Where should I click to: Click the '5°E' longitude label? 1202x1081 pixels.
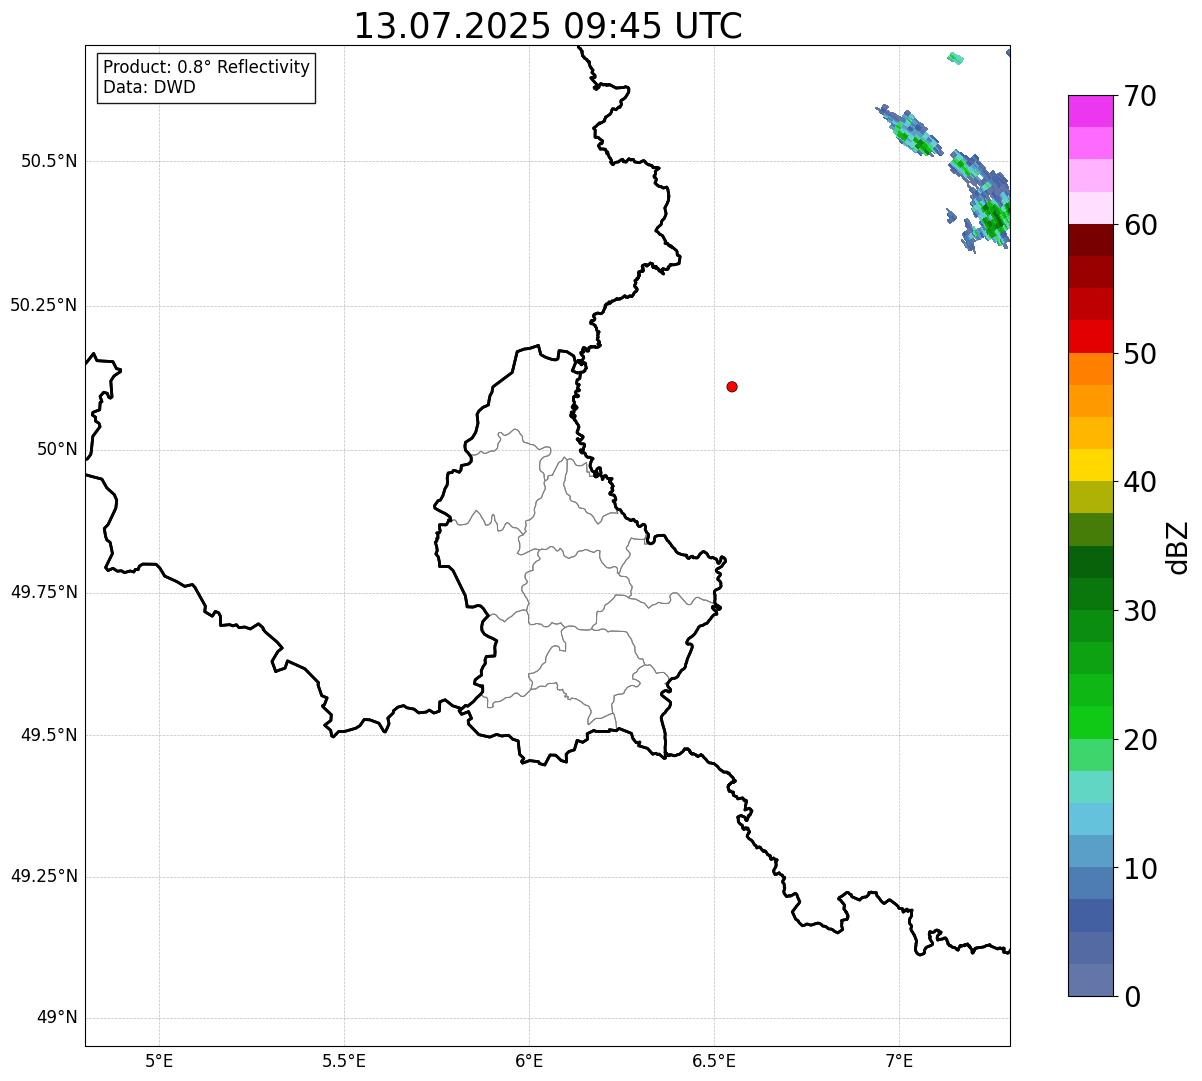[x=159, y=1060]
